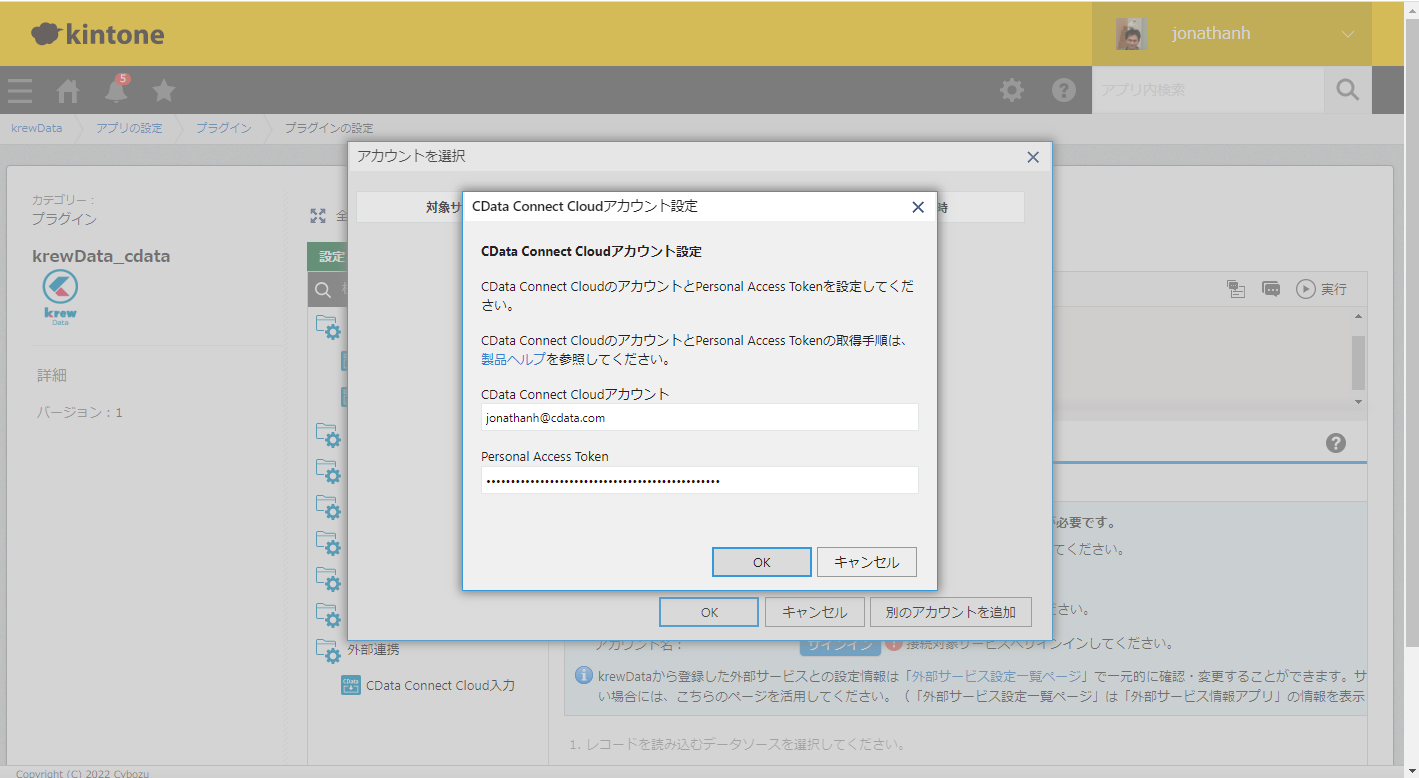
Task: Edit the CData Connect Cloud account field
Action: click(699, 418)
